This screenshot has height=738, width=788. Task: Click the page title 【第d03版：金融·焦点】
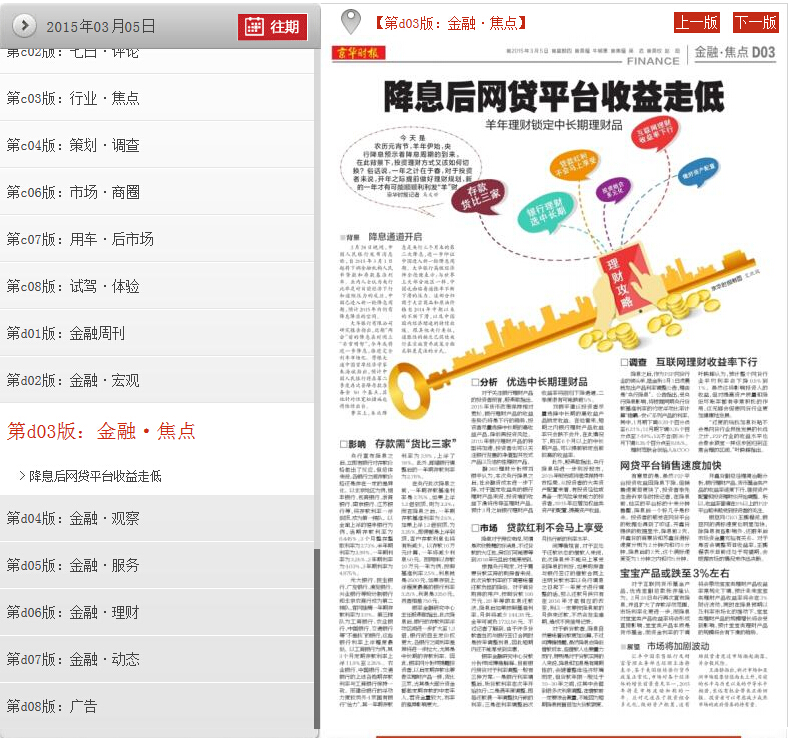point(451,23)
